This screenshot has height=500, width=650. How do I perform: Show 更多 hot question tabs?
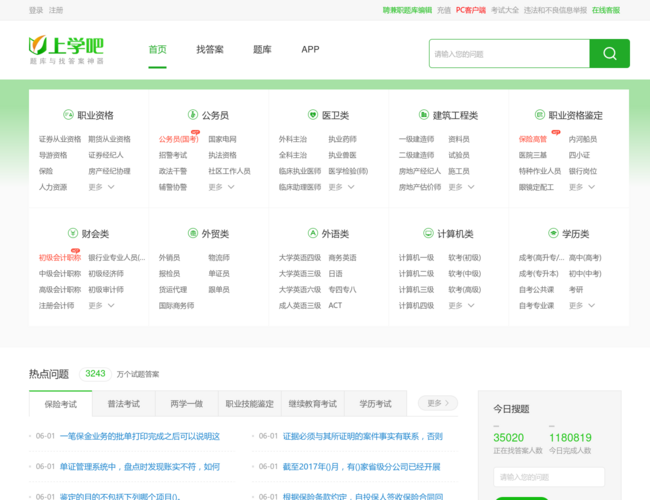(438, 403)
